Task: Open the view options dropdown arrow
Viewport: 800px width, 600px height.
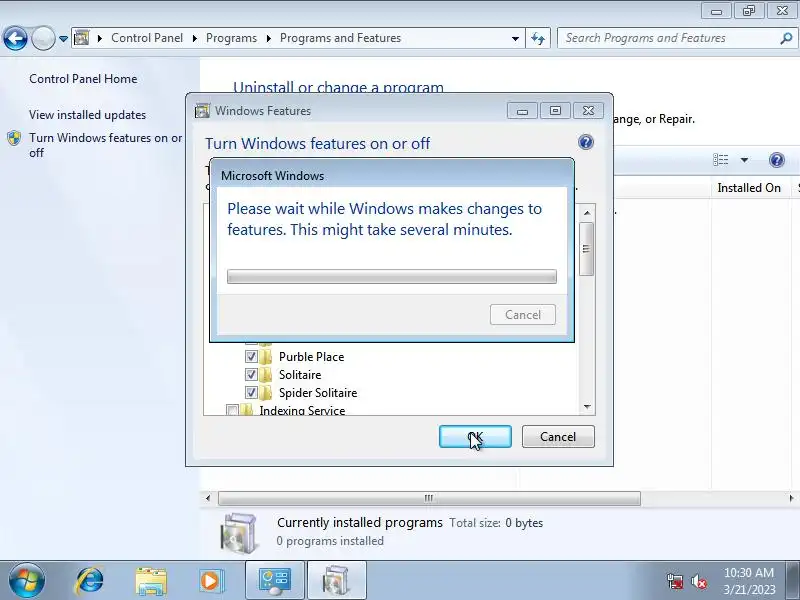Action: pyautogui.click(x=744, y=160)
